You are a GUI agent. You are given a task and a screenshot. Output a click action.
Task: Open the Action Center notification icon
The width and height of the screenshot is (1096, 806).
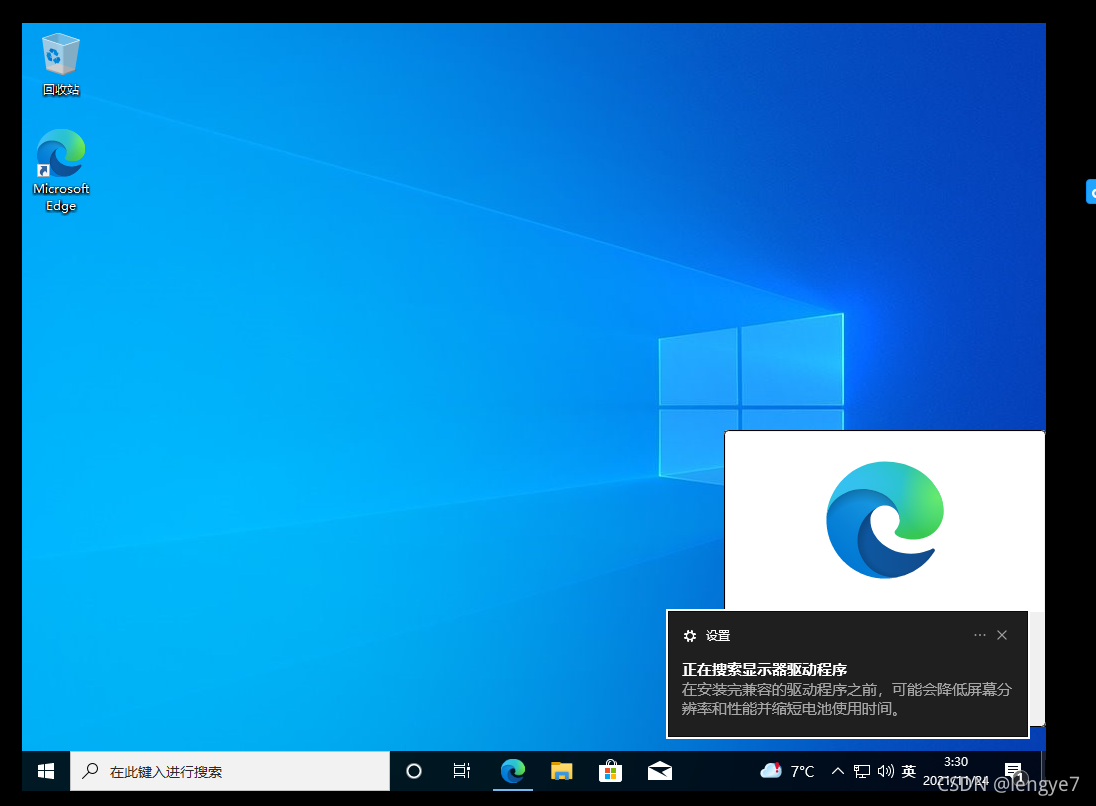[1013, 771]
